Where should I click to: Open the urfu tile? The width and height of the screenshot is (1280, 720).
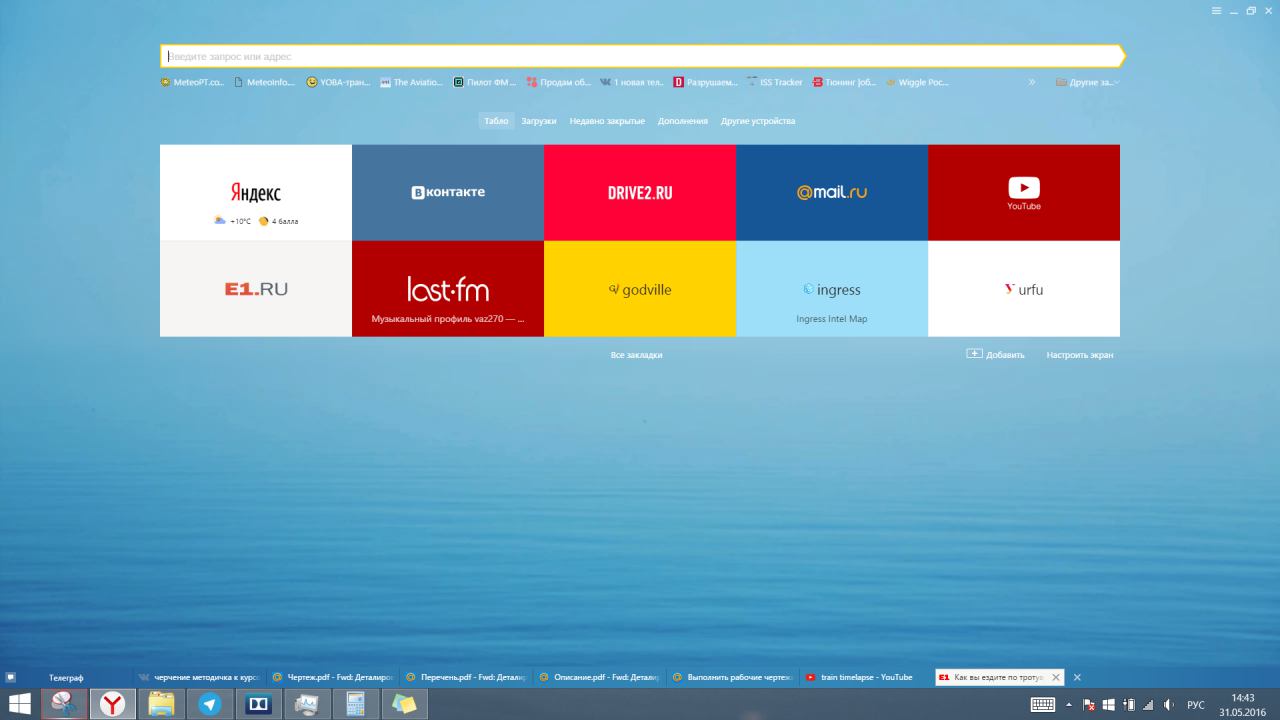[x=1024, y=289]
